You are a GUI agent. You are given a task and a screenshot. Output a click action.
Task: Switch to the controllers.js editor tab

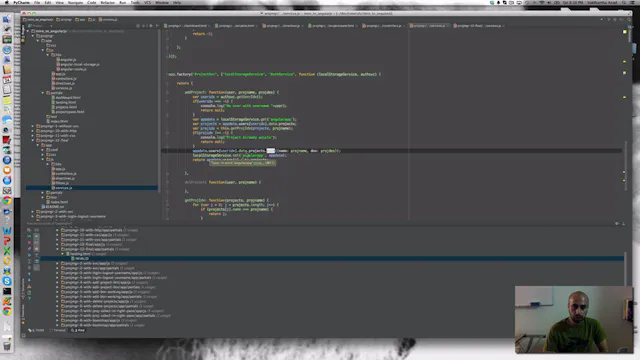click(x=384, y=26)
